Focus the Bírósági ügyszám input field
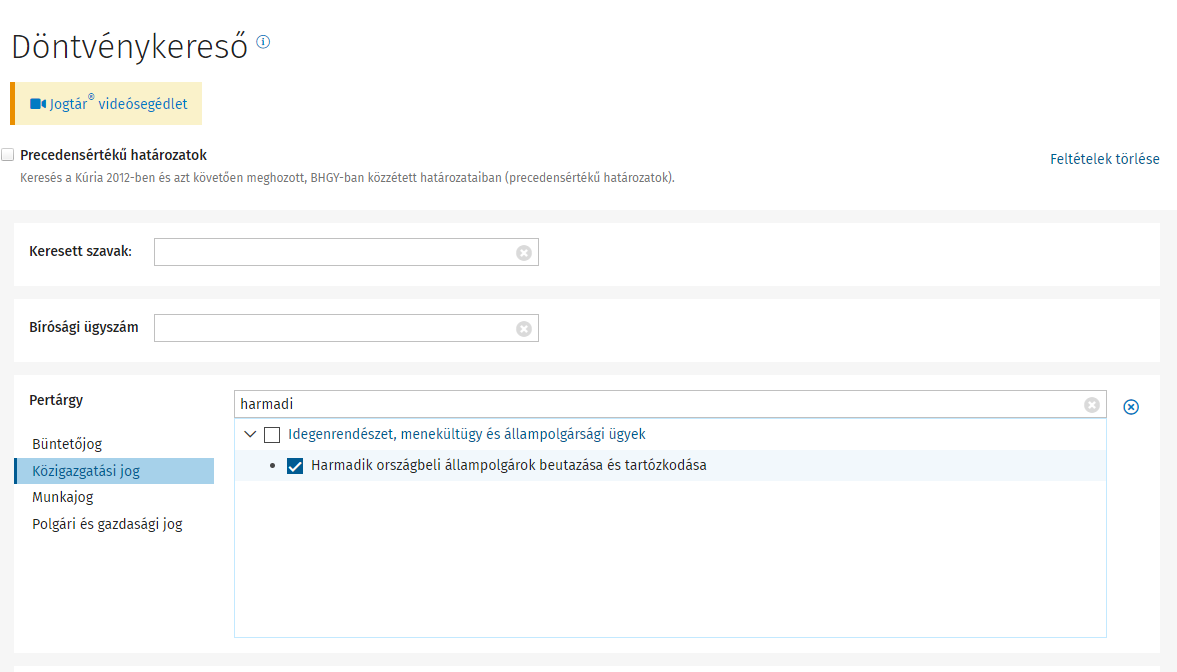 tap(334, 329)
